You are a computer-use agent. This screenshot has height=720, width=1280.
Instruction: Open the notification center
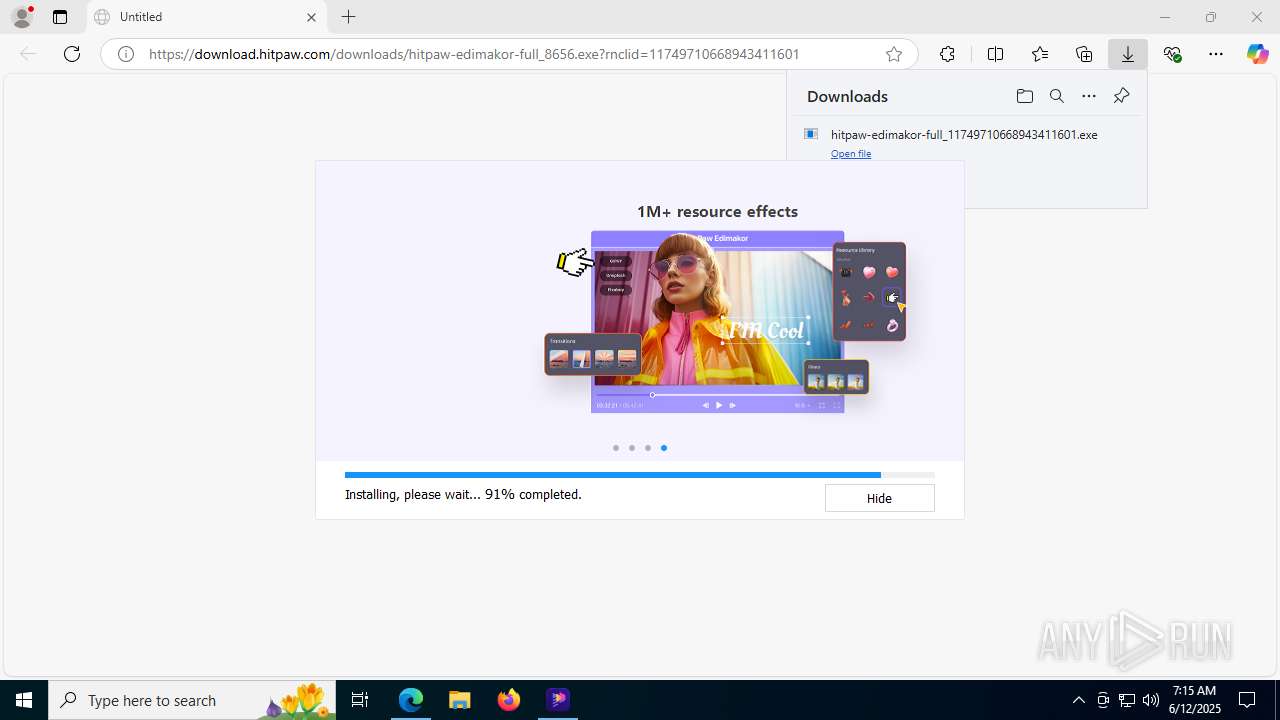(x=1247, y=700)
